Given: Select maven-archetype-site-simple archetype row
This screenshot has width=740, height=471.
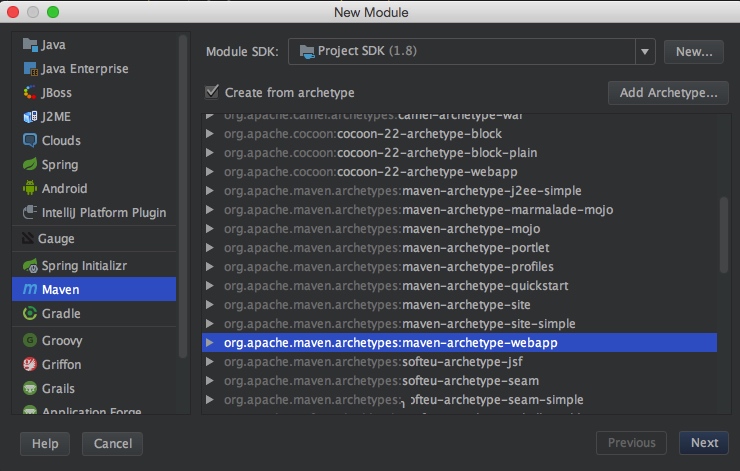Looking at the screenshot, I should coord(459,324).
